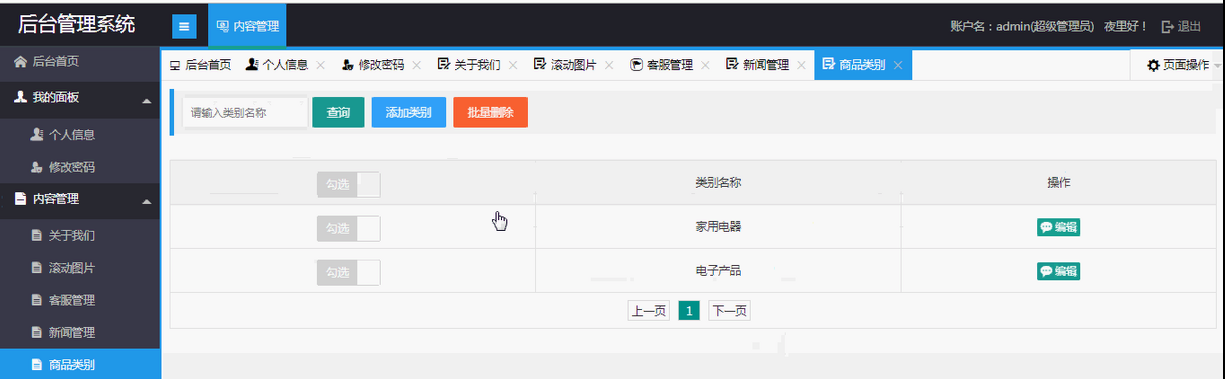This screenshot has height=379, width=1225.
Task: Open 修改密码 in the sidebar
Action: coord(80,167)
